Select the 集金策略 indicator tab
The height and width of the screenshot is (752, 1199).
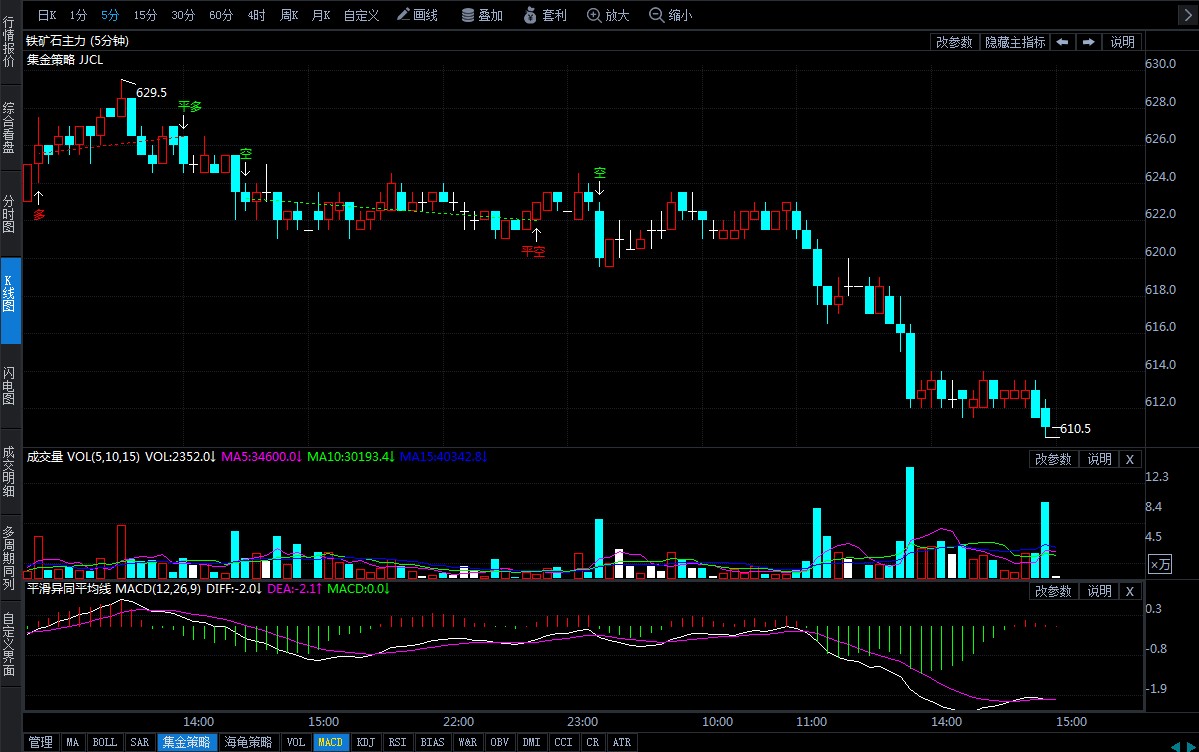pyautogui.click(x=187, y=742)
